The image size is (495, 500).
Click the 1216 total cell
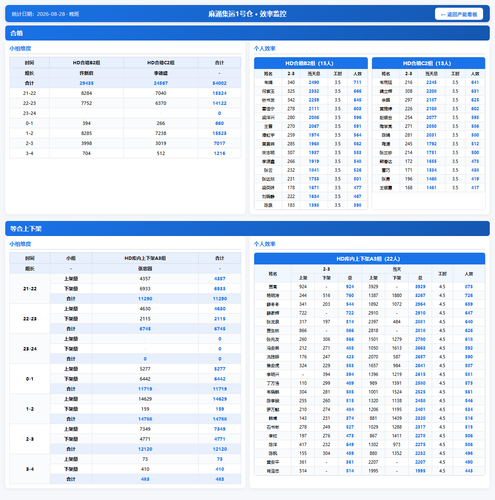coord(219,153)
